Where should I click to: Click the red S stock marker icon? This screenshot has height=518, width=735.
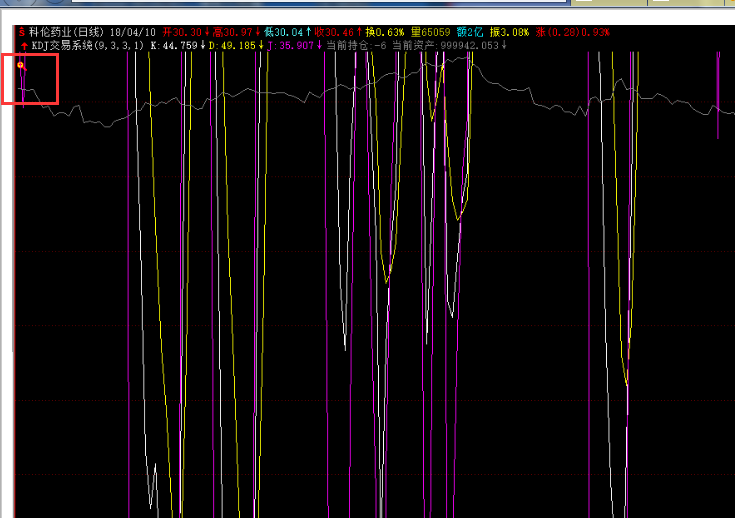tap(22, 32)
